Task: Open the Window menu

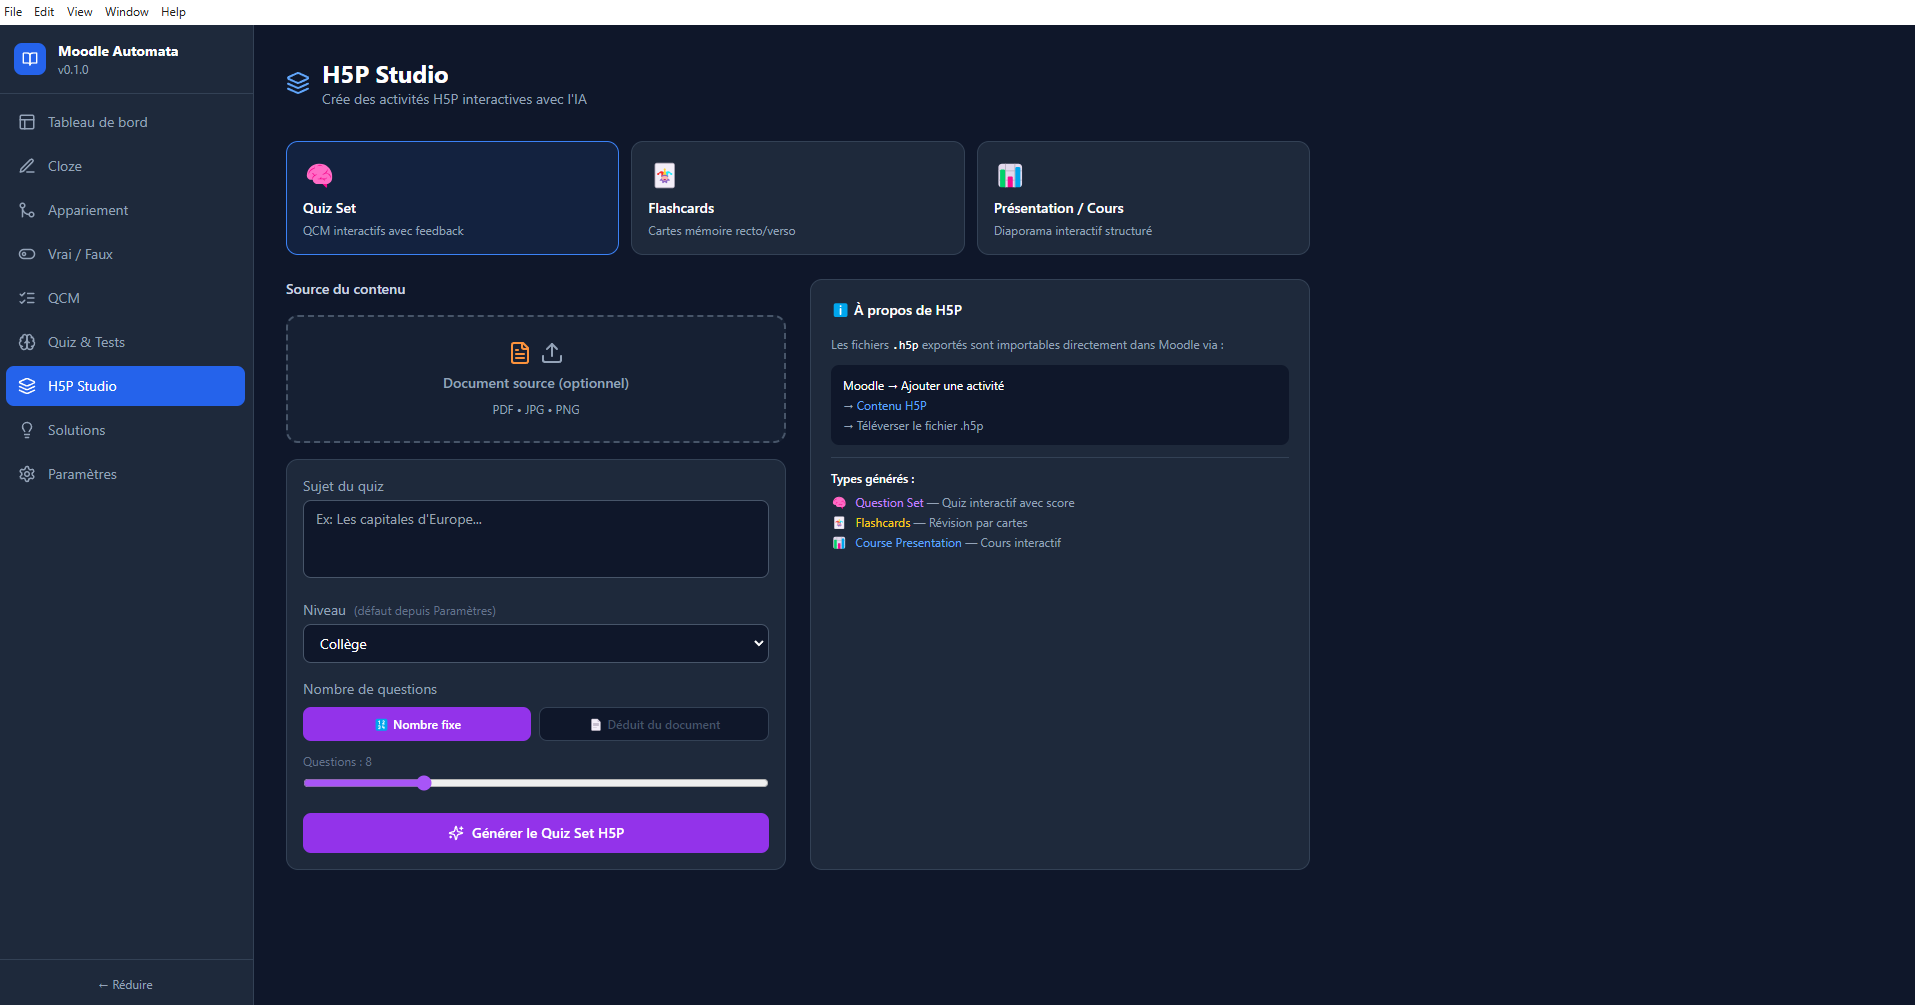Action: 127,12
